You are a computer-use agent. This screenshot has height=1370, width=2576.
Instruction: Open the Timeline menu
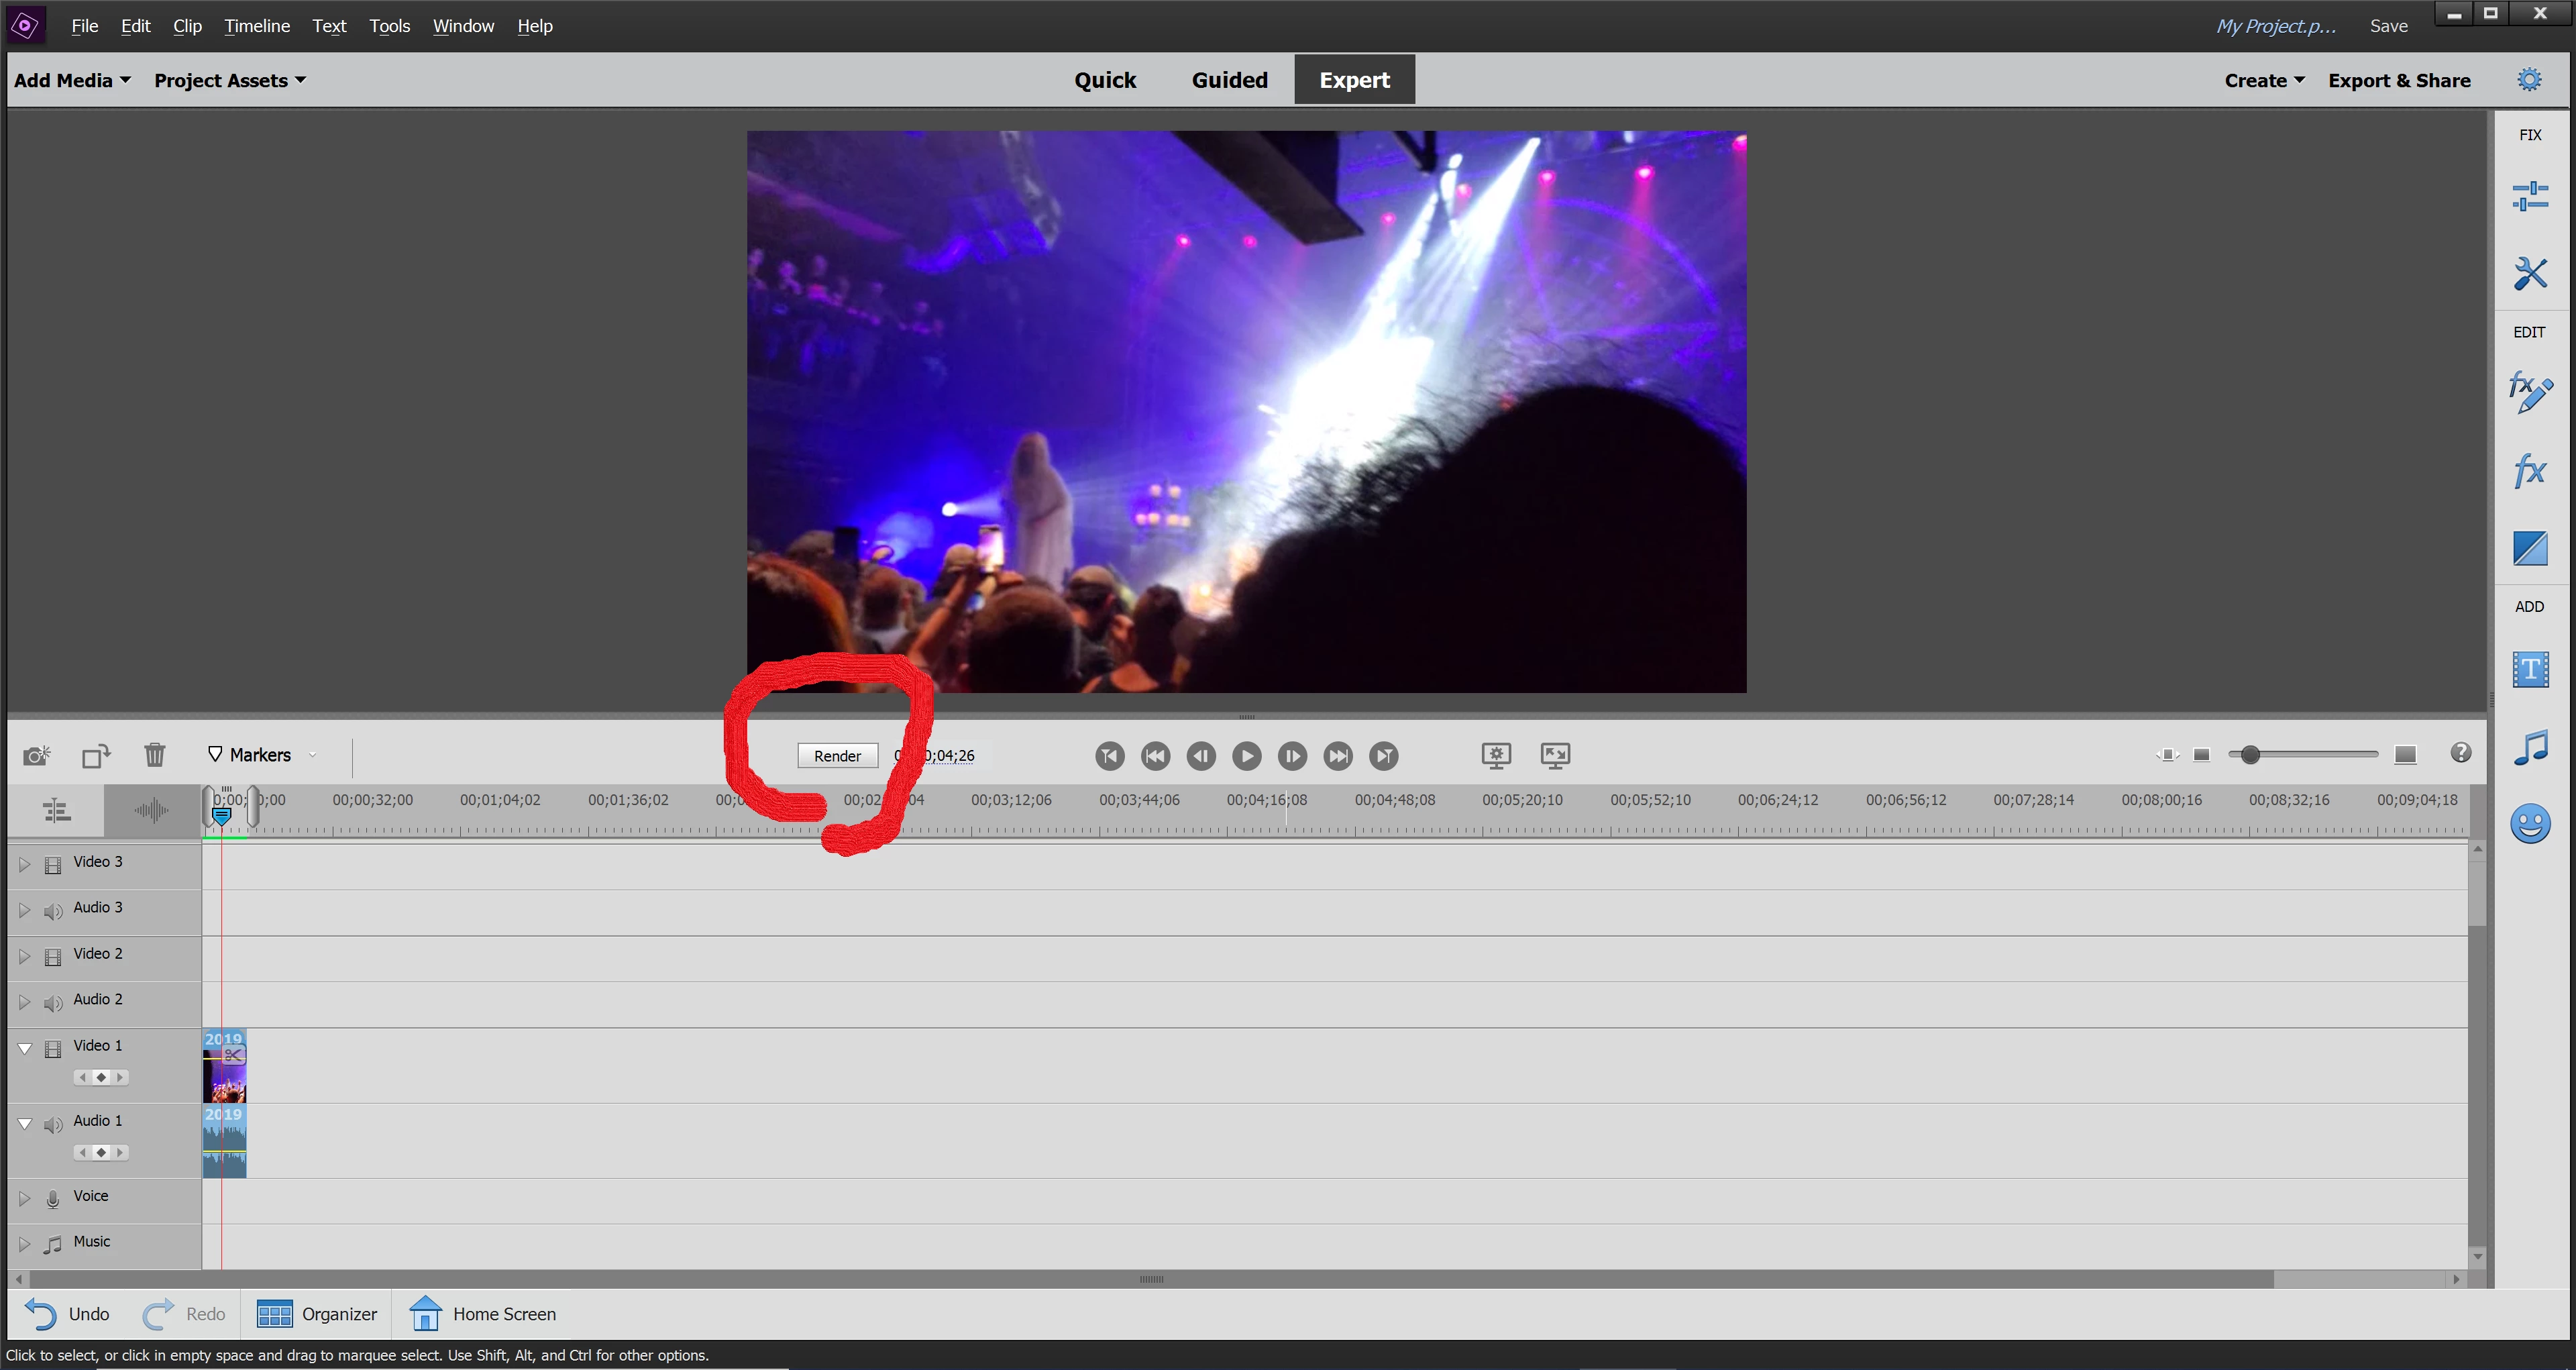click(256, 26)
